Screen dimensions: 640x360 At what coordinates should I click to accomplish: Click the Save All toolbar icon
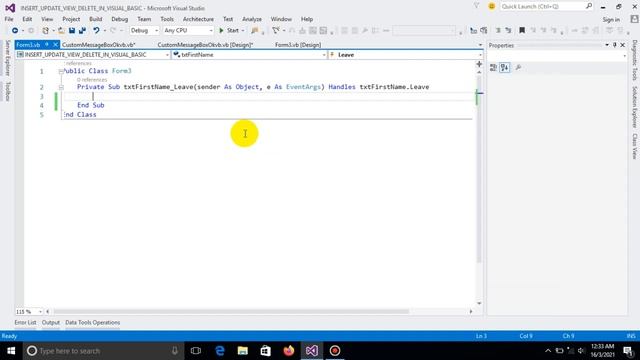click(x=82, y=30)
